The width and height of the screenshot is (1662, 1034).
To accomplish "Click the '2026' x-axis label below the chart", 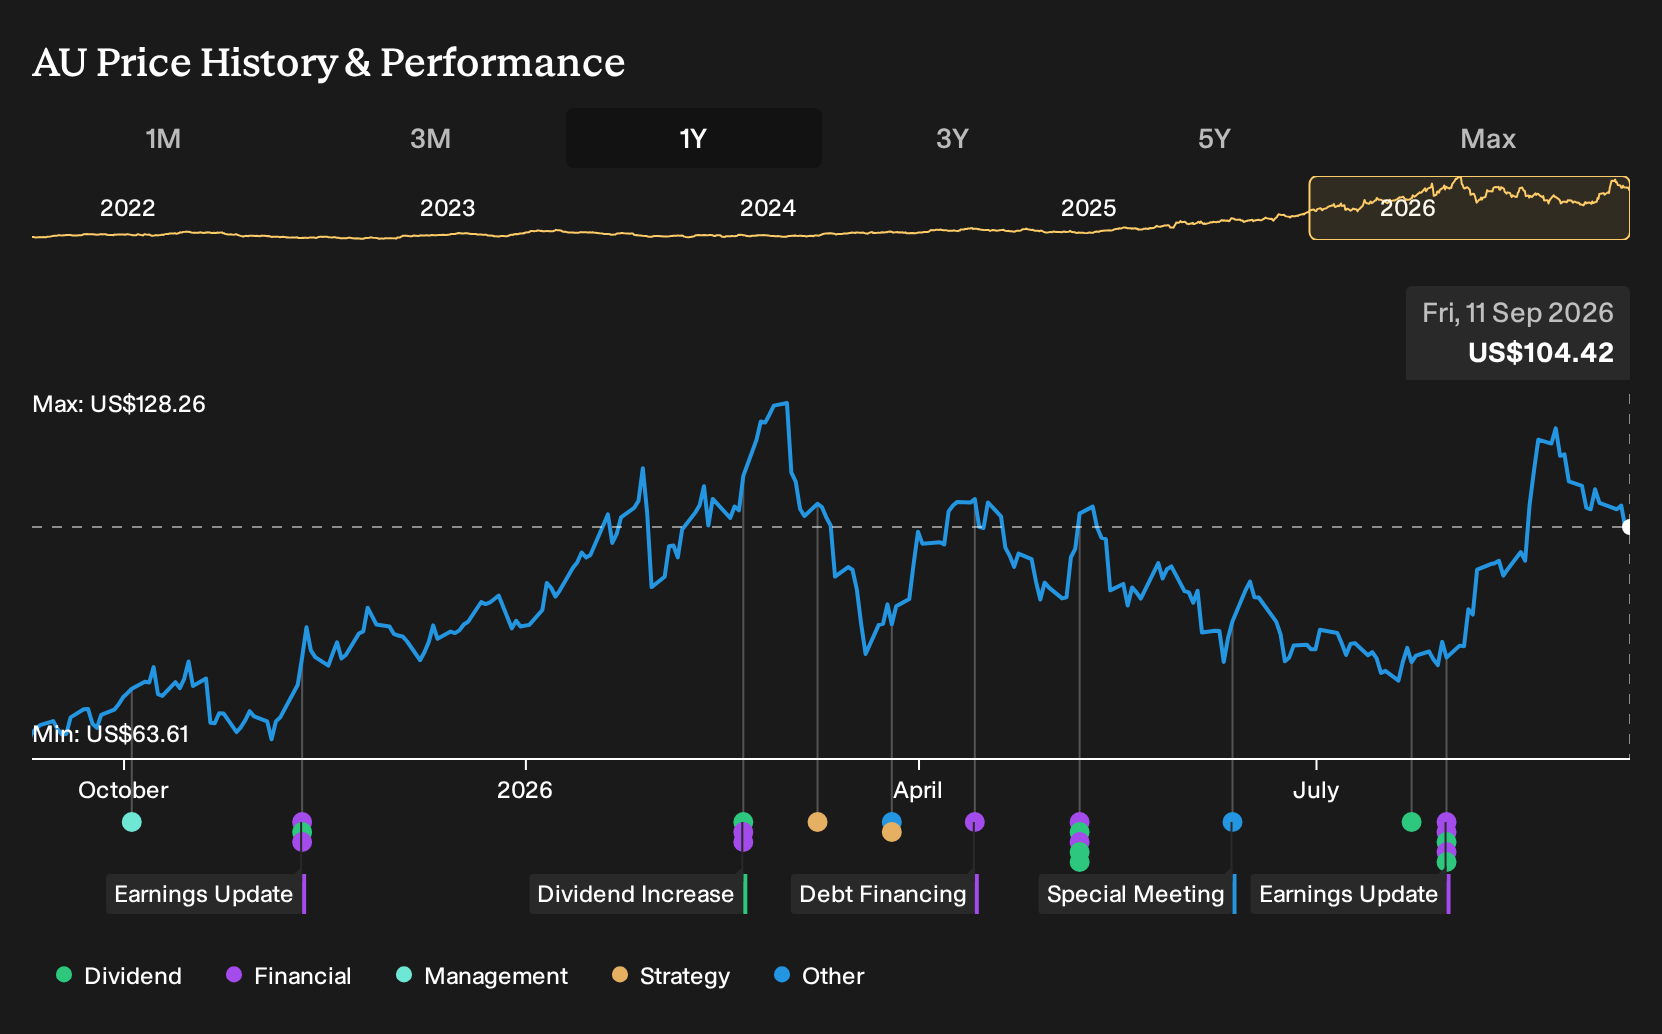I will 525,790.
